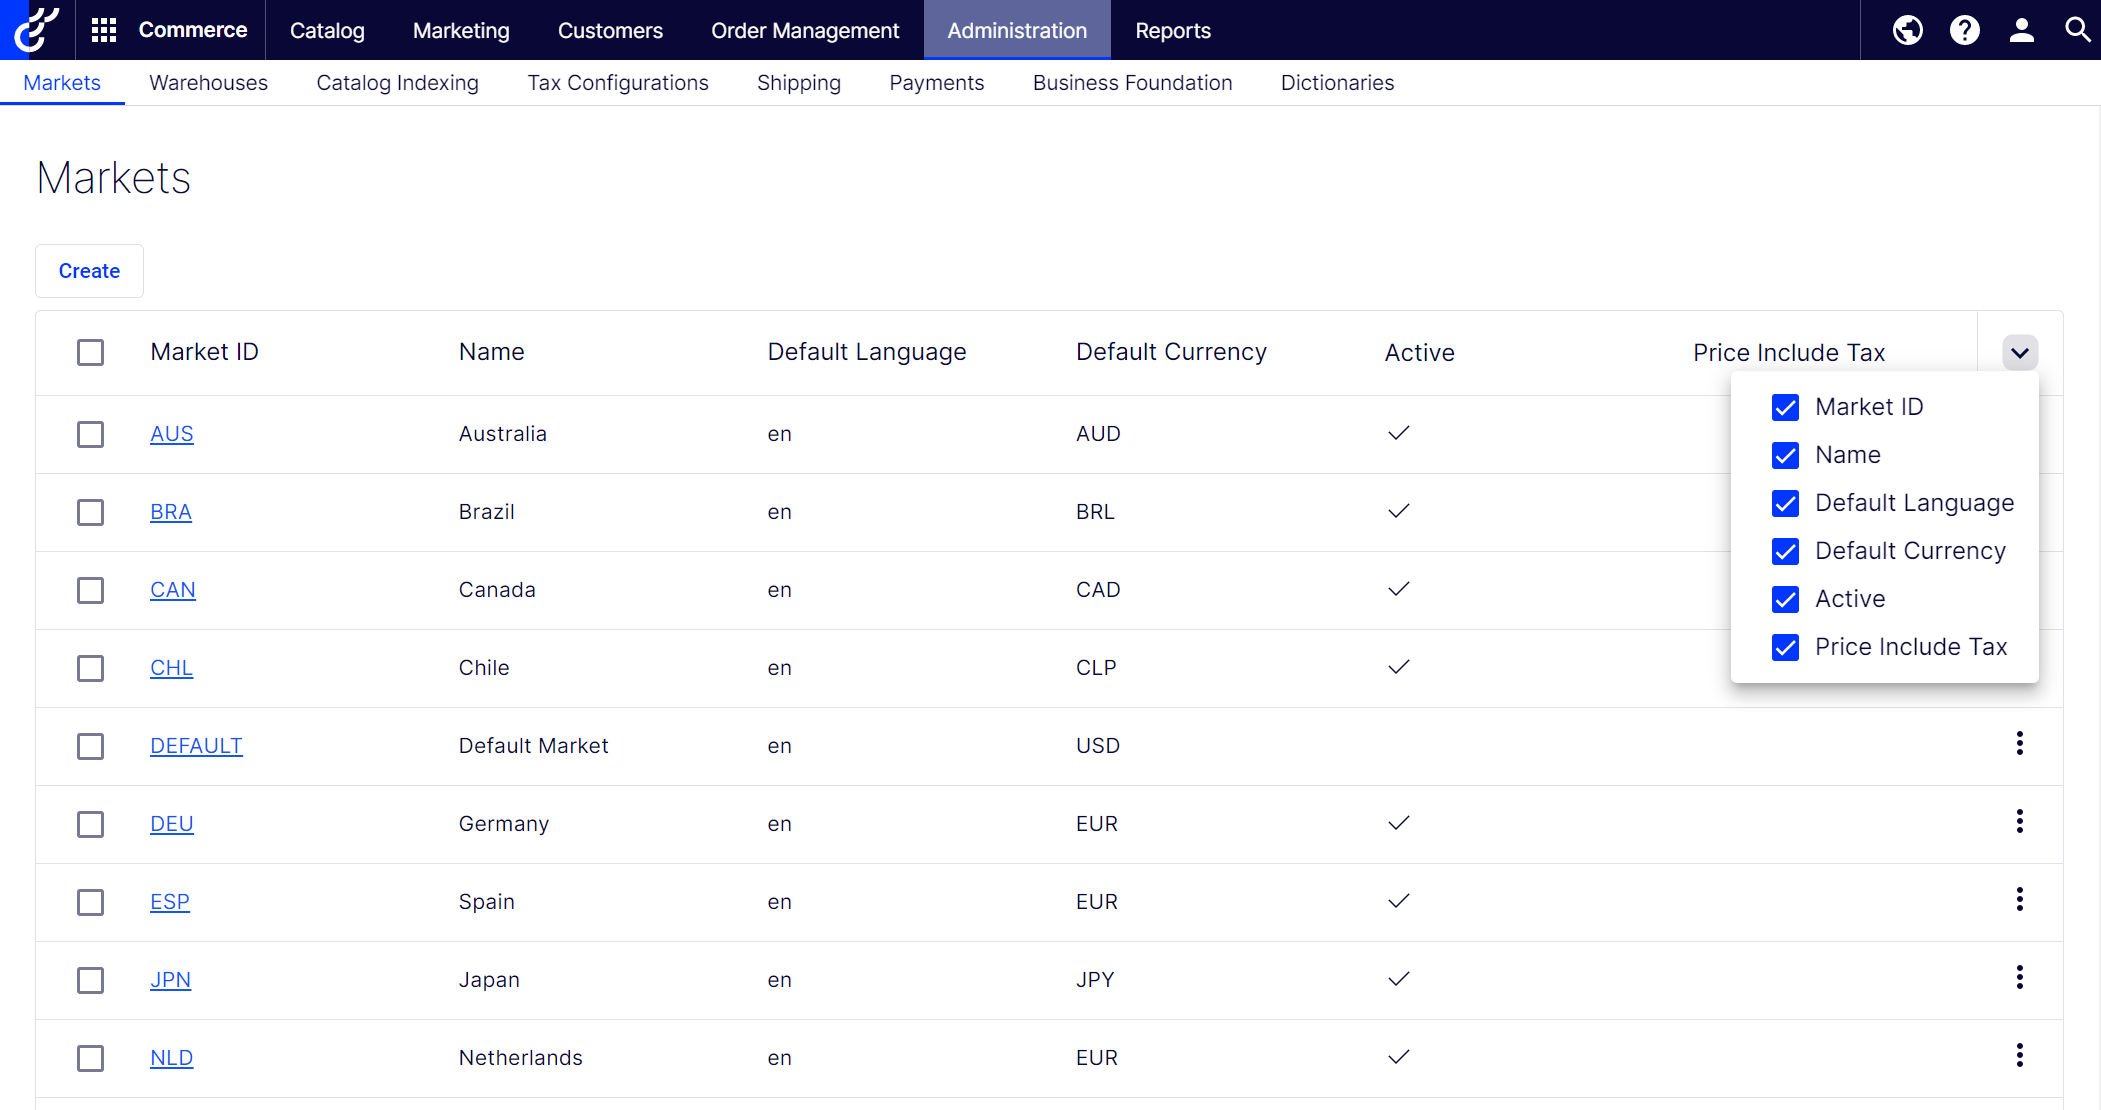
Task: Hide the Default Language column
Action: (x=1785, y=503)
